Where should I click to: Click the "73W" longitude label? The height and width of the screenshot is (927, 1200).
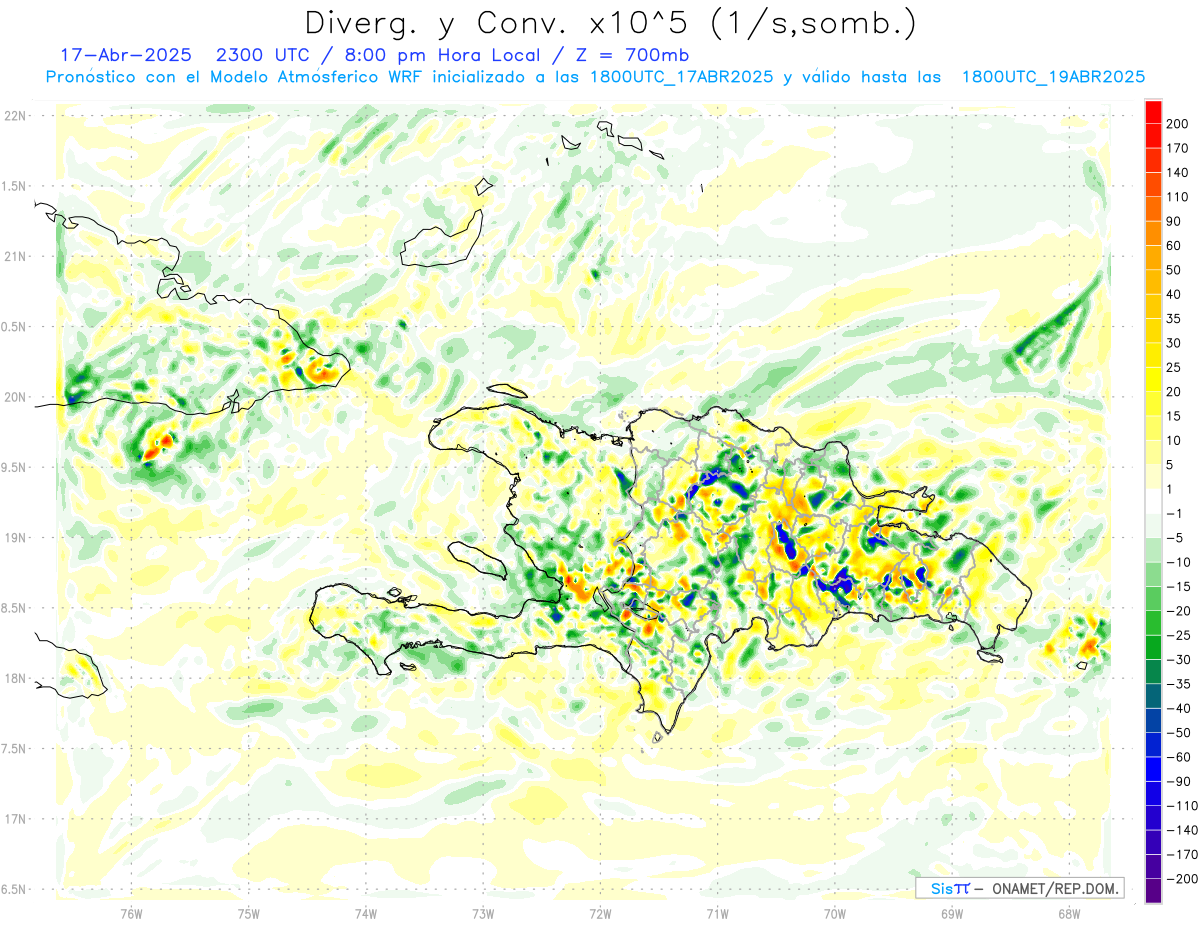point(483,913)
